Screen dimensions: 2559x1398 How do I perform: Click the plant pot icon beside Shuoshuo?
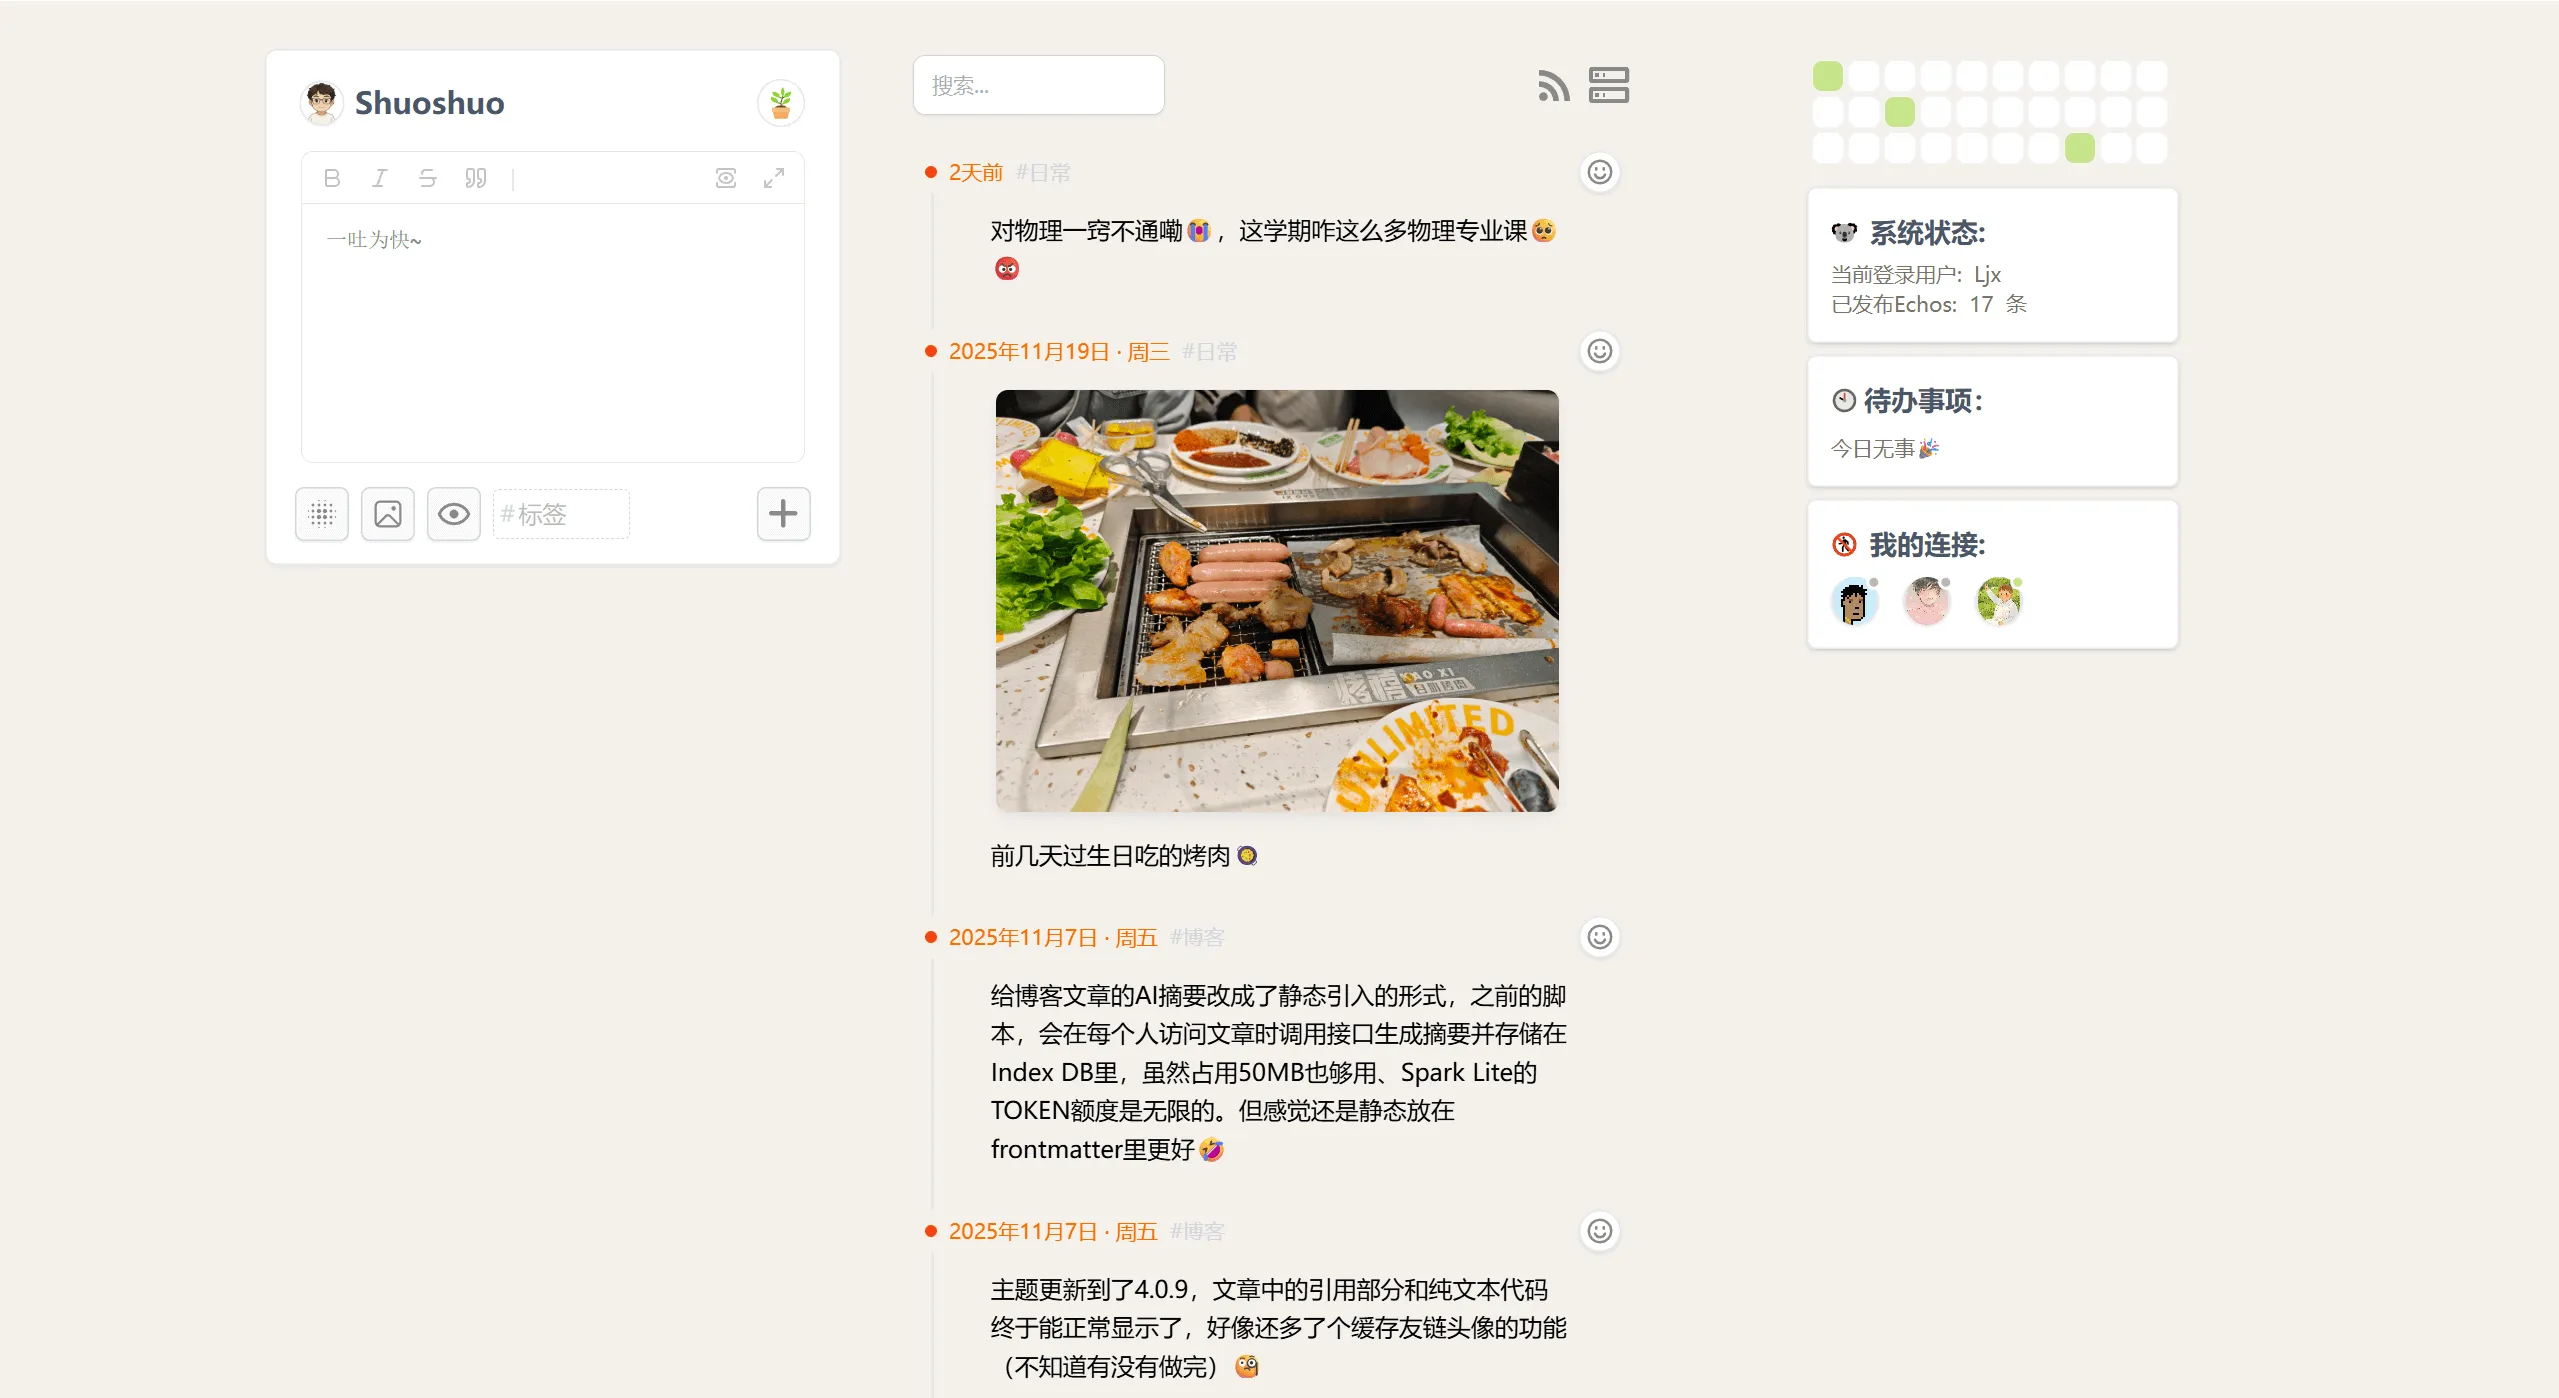point(781,103)
